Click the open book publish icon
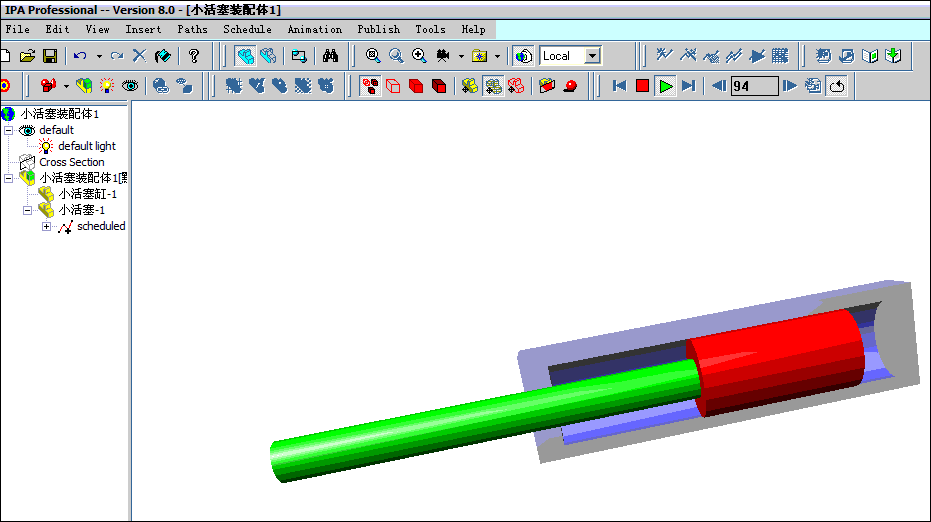This screenshot has width=931, height=522. point(870,56)
